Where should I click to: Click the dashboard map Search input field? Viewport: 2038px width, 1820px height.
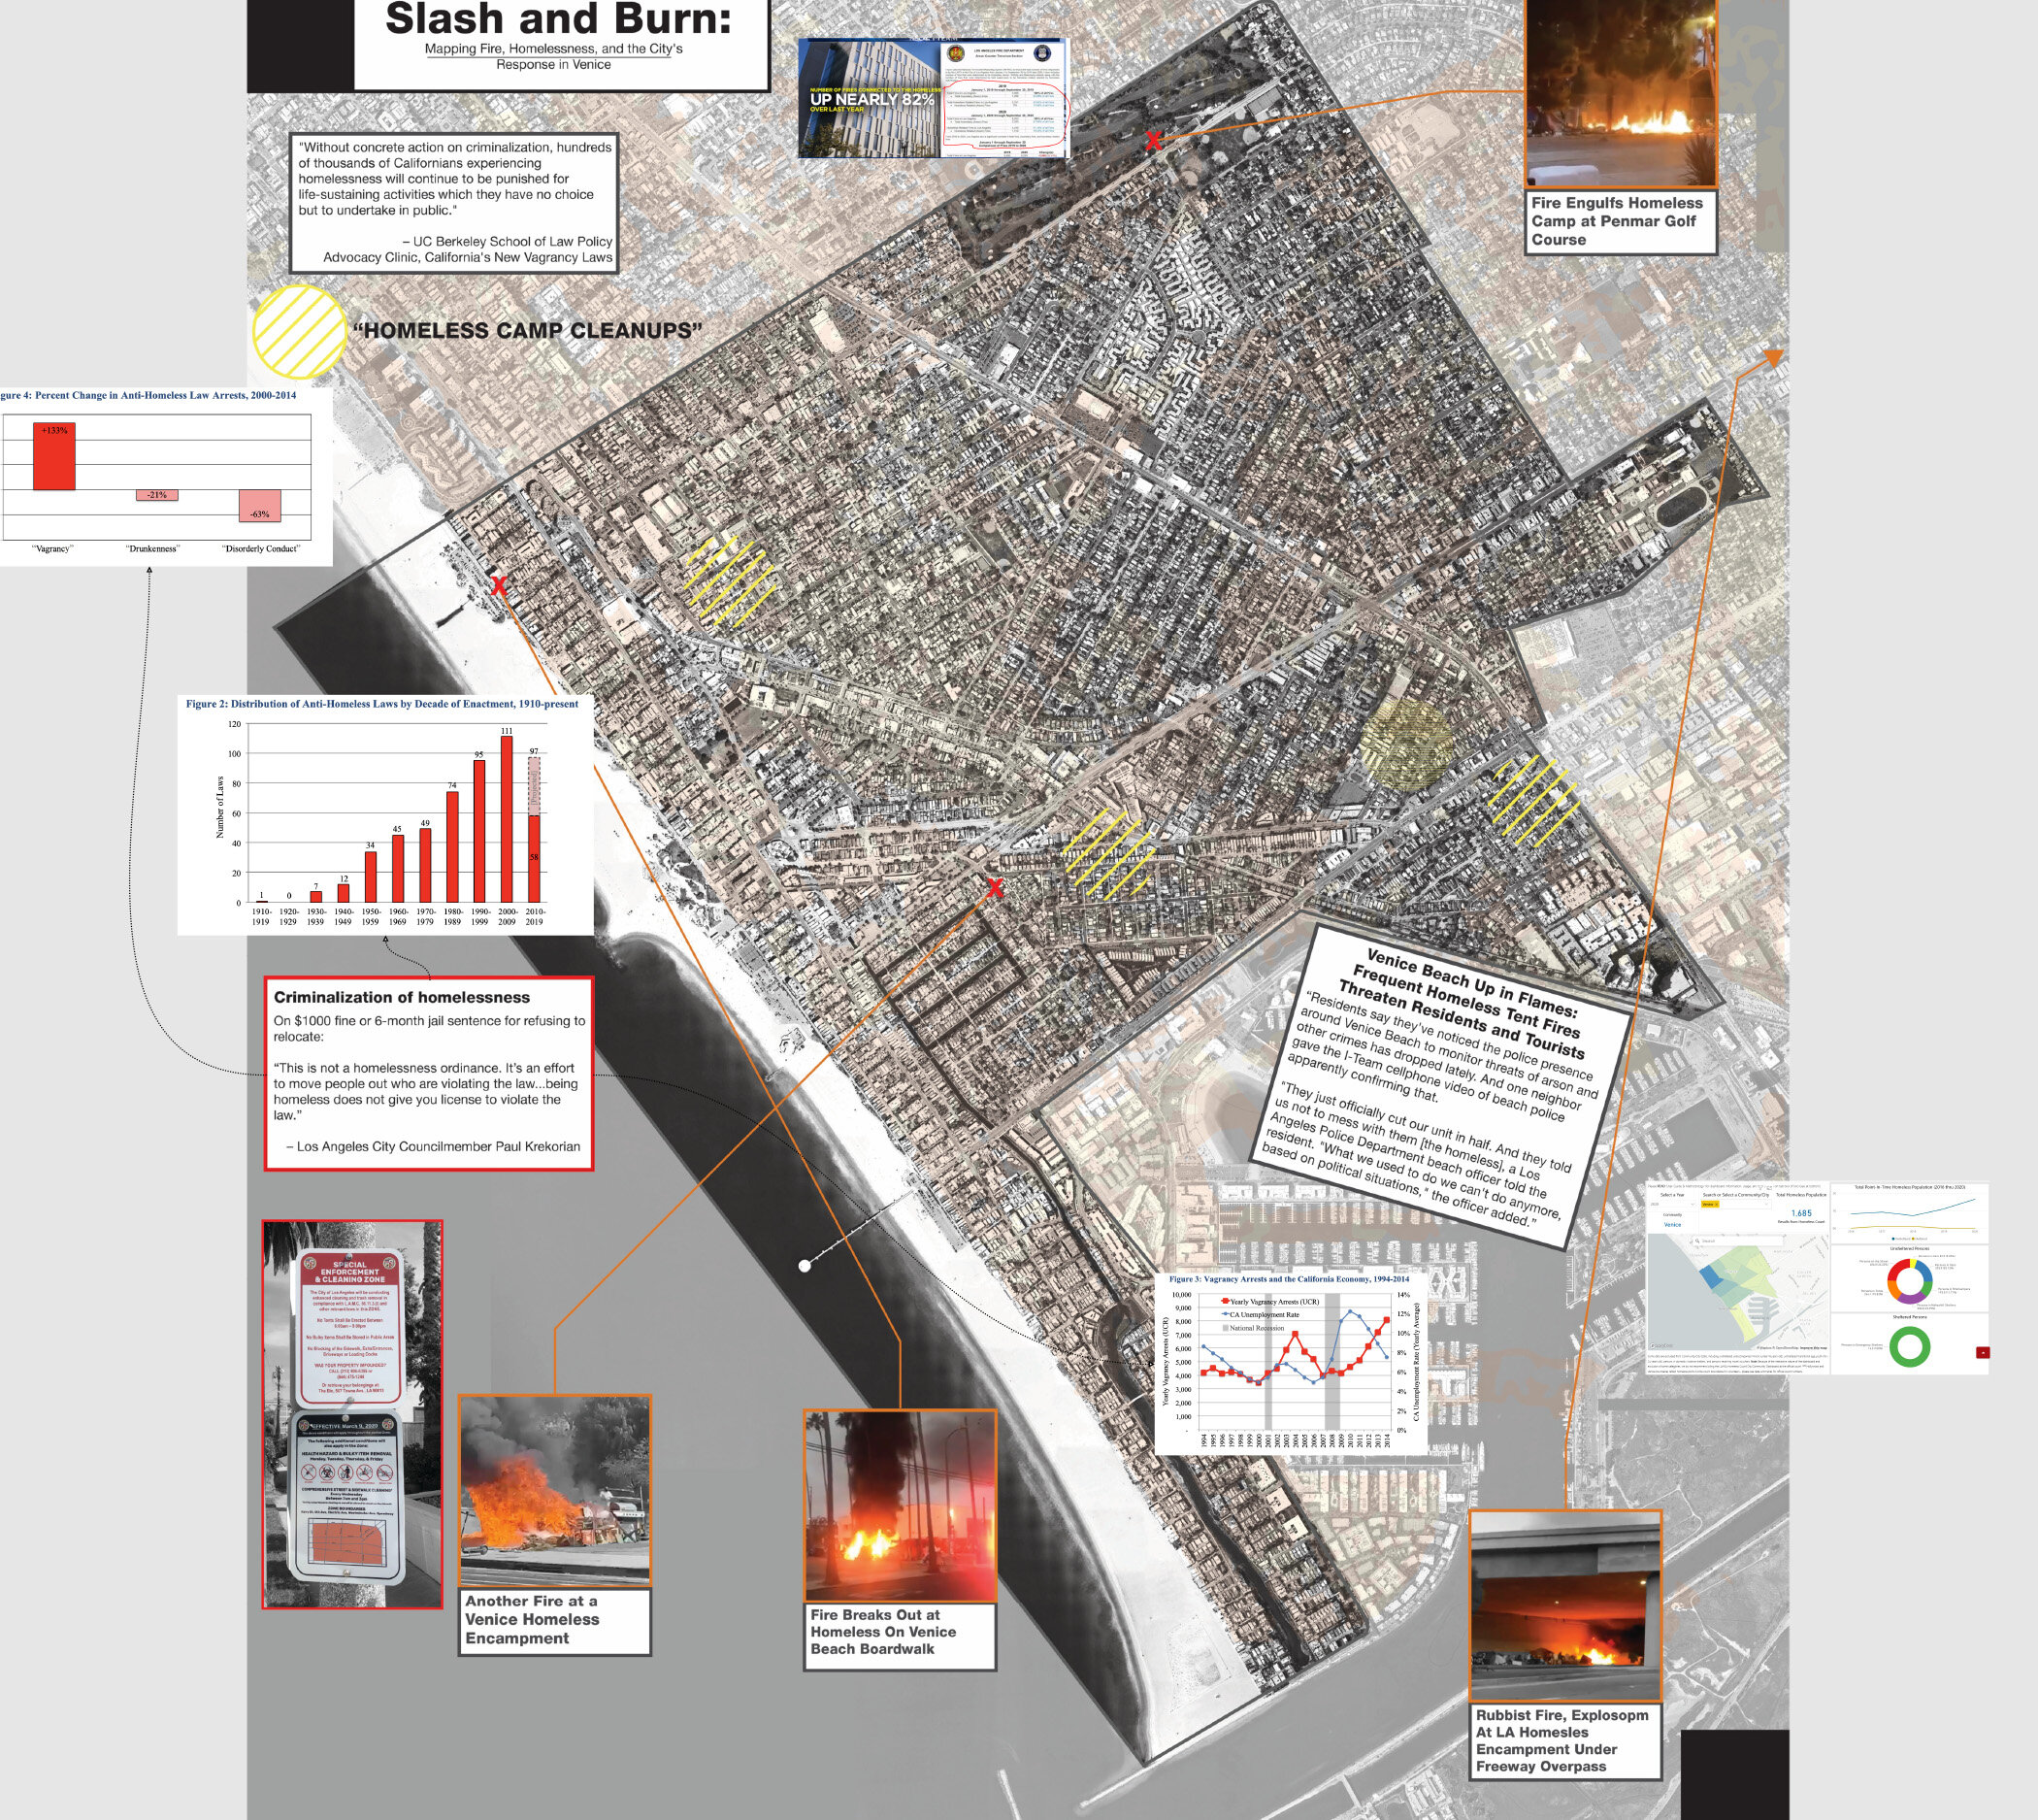coord(1739,1241)
